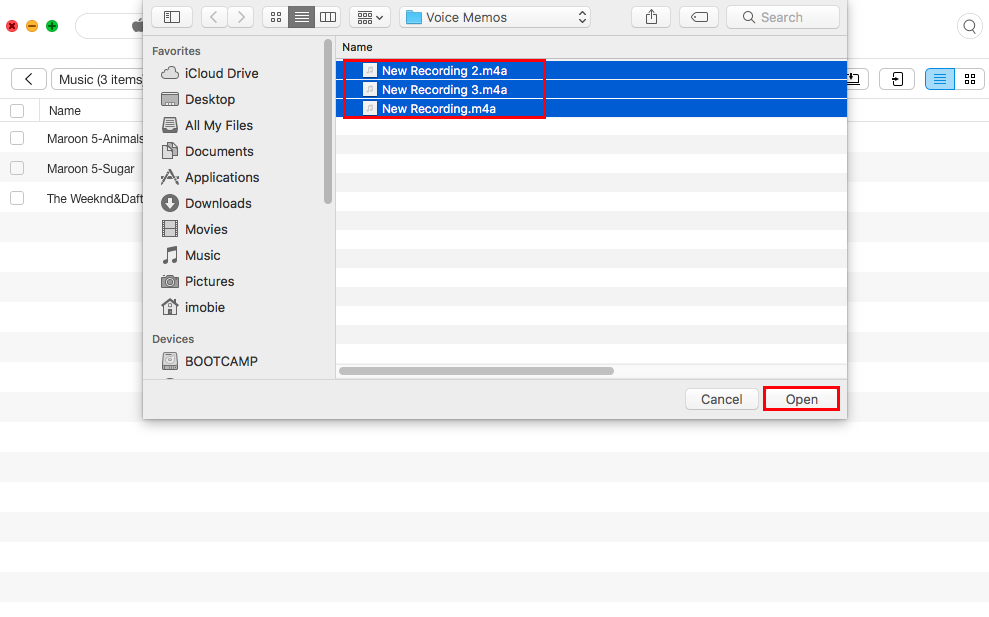
Task: Go back in the file dialog
Action: pyautogui.click(x=214, y=17)
